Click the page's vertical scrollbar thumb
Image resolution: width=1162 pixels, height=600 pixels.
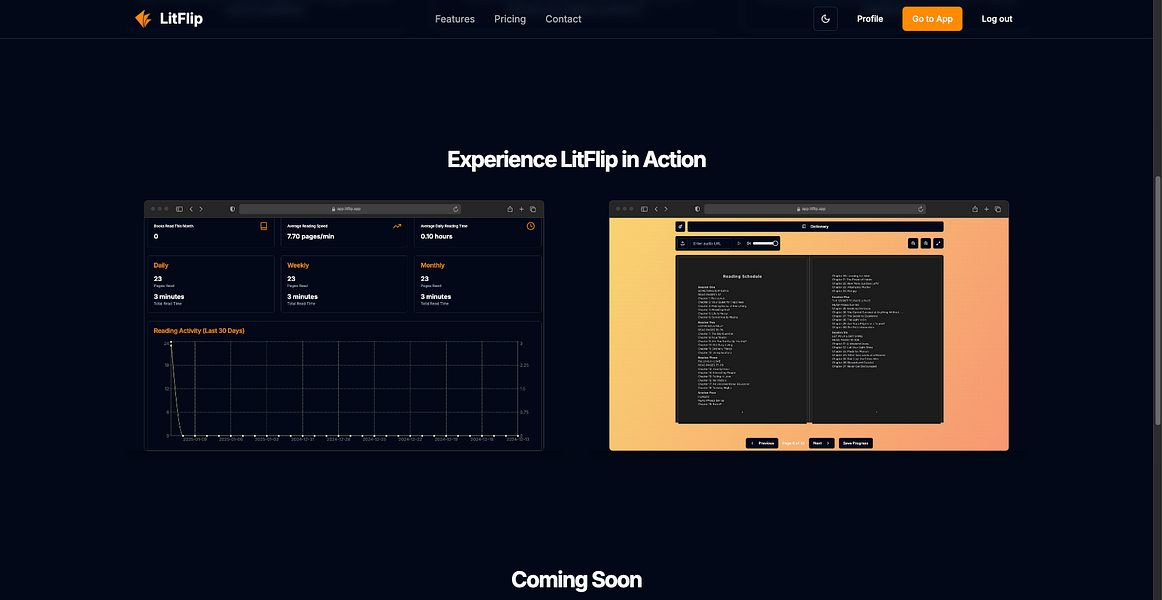click(1158, 300)
